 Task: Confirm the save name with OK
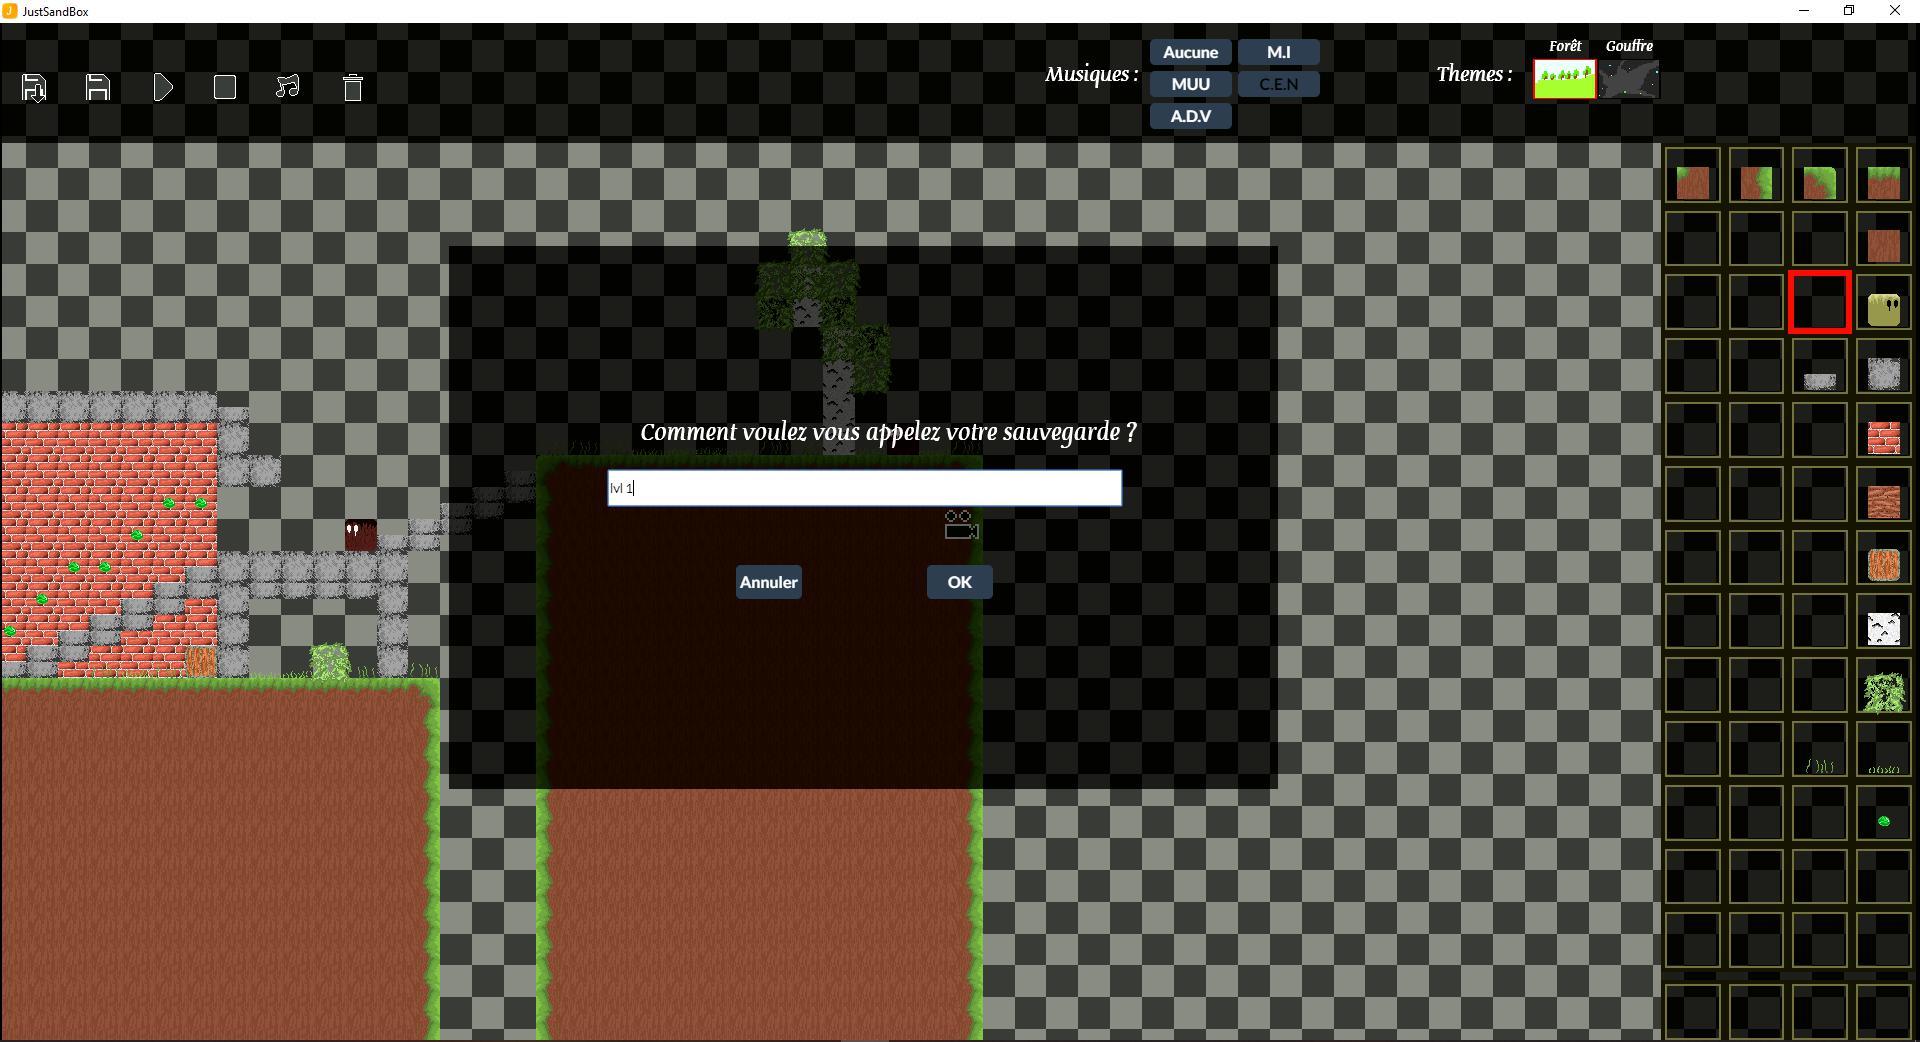click(958, 582)
